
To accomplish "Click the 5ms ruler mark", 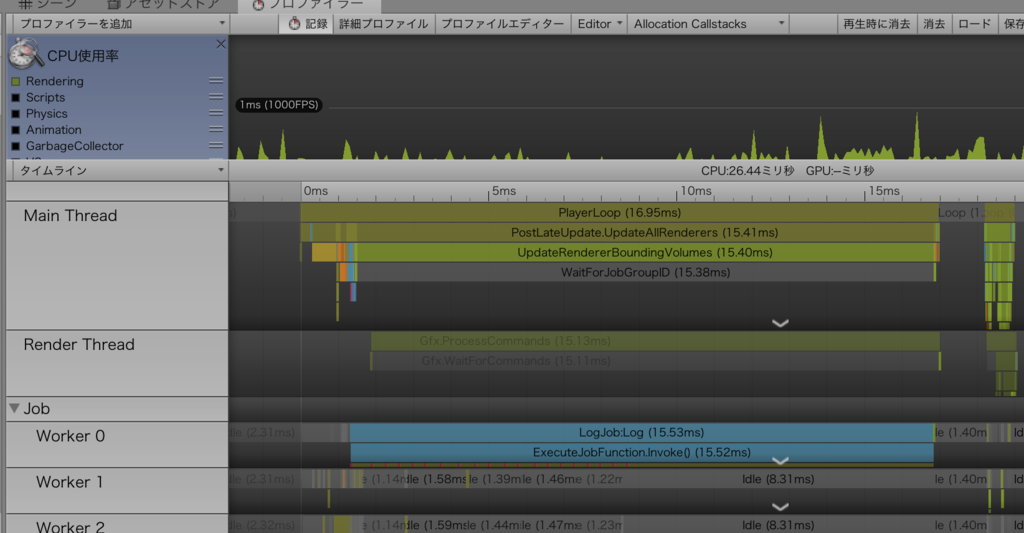I will coord(504,191).
